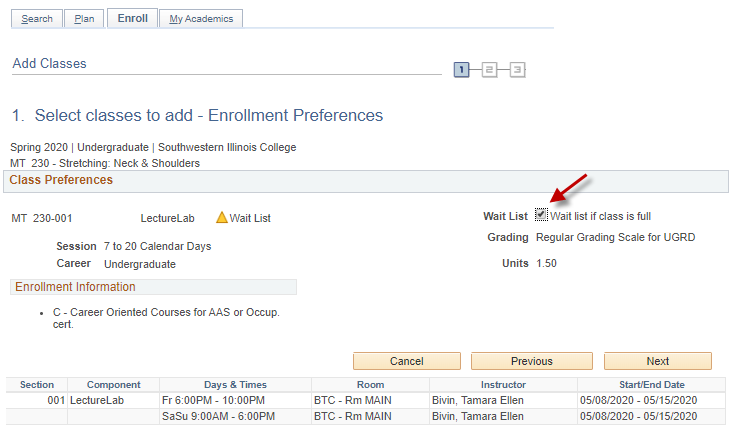Click the step 1 progress indicator
738x427 pixels.
462,70
